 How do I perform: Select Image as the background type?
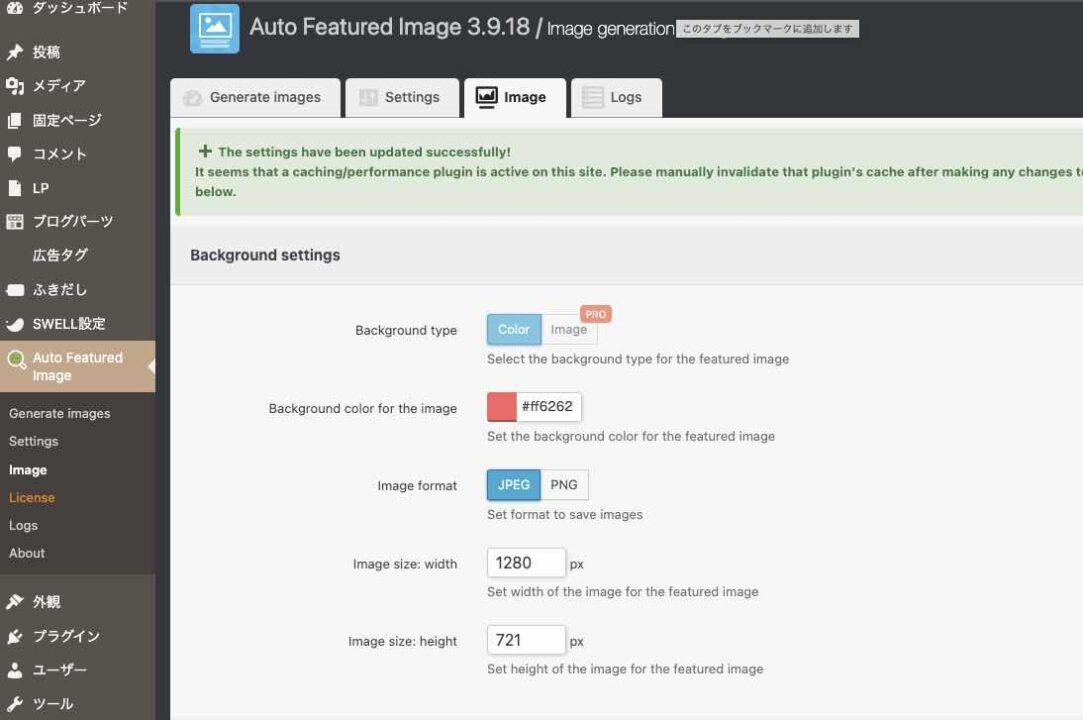[568, 330]
